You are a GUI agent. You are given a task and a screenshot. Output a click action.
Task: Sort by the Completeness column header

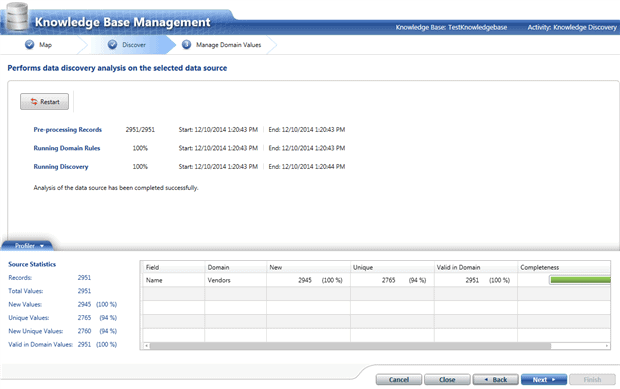(x=564, y=267)
